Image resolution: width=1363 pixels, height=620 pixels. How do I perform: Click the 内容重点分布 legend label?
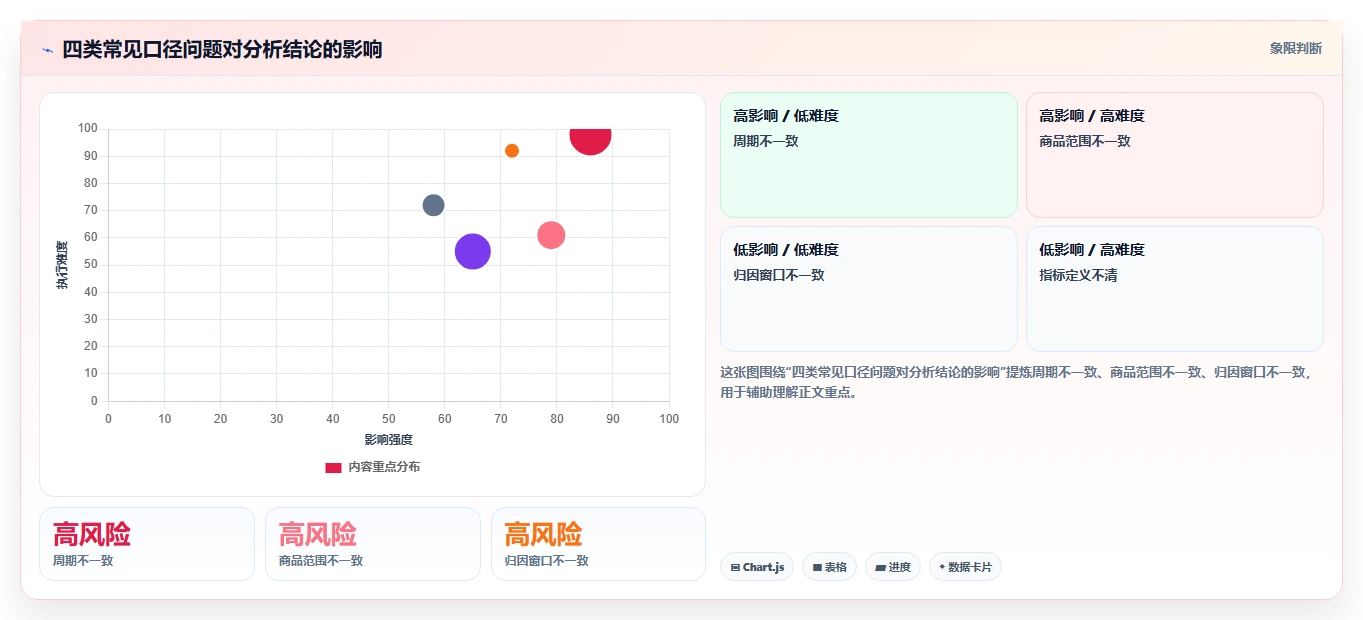(x=384, y=467)
